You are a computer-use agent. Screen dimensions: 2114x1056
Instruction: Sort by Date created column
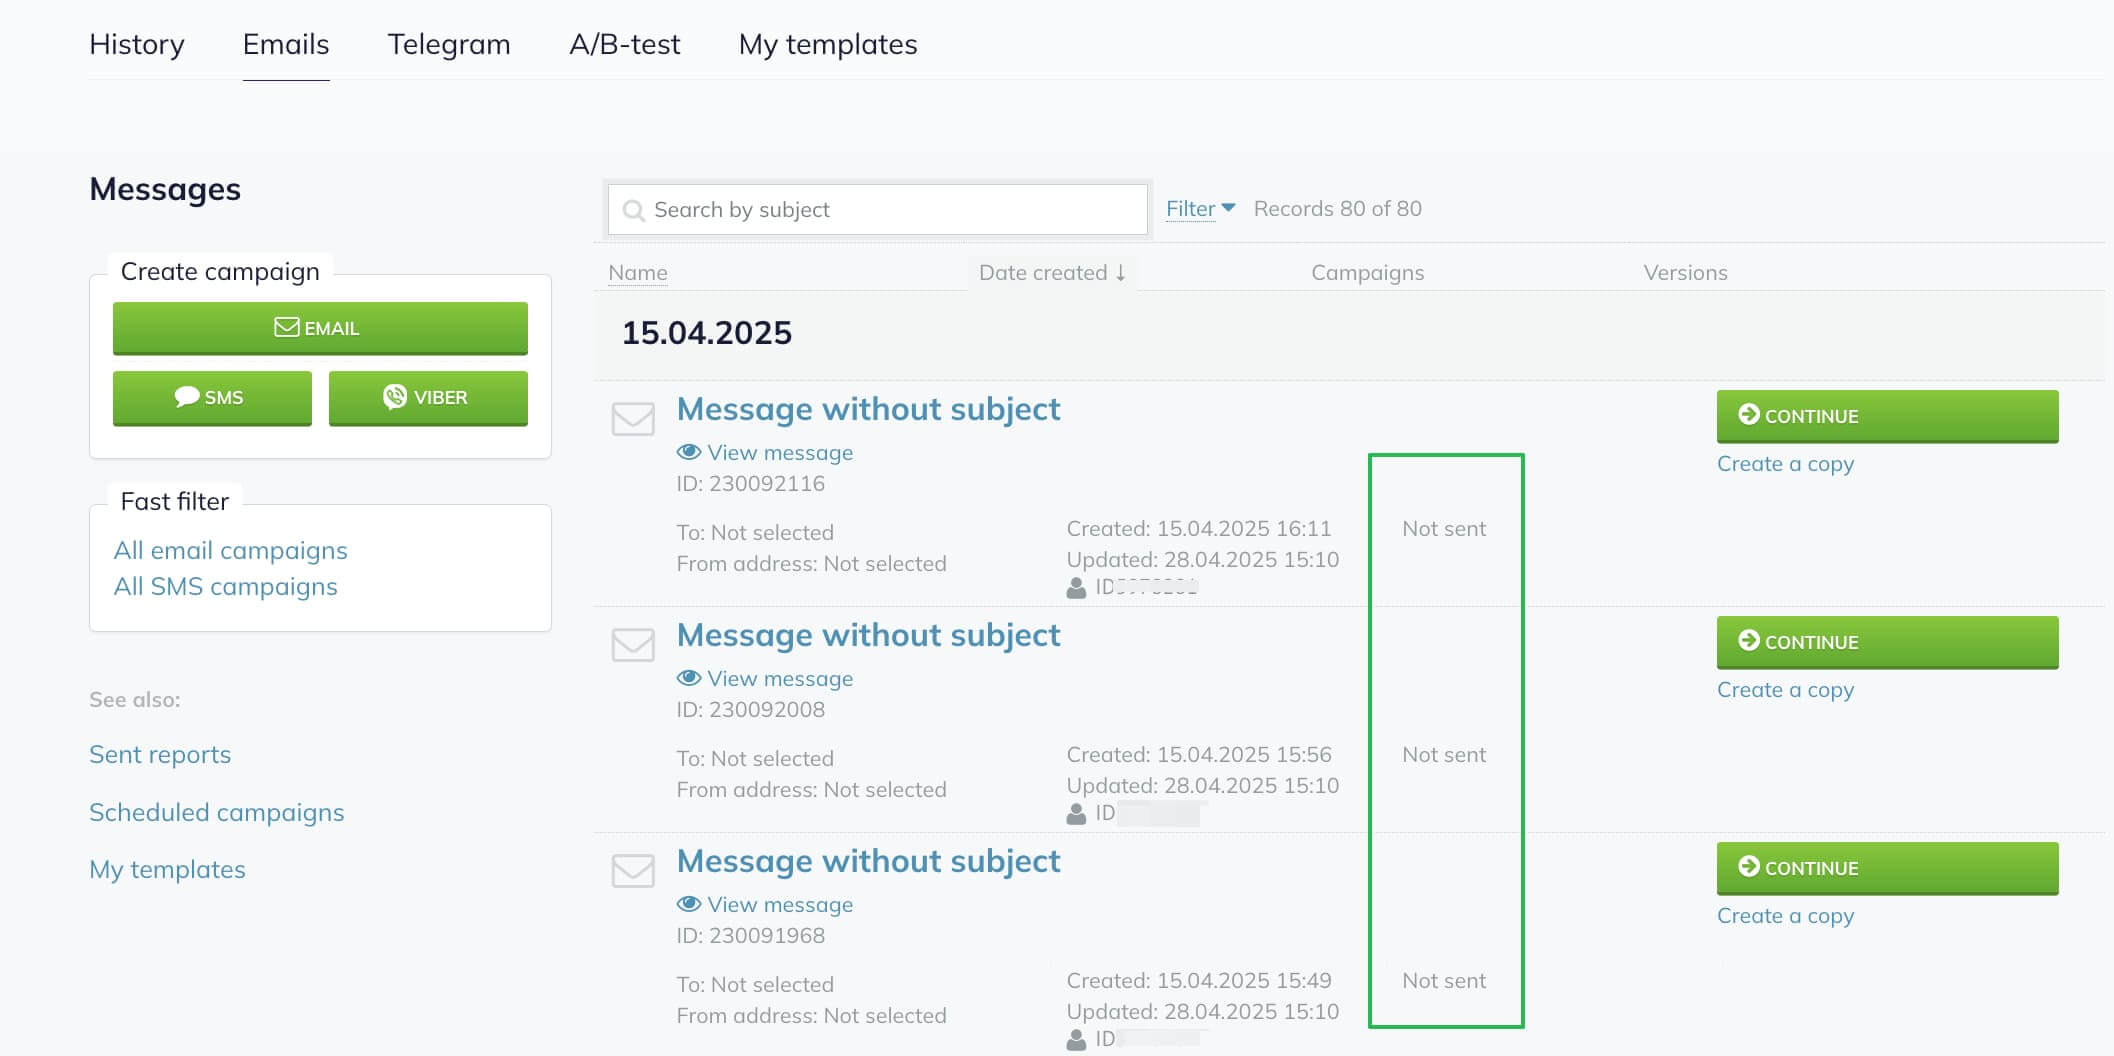coord(1053,273)
